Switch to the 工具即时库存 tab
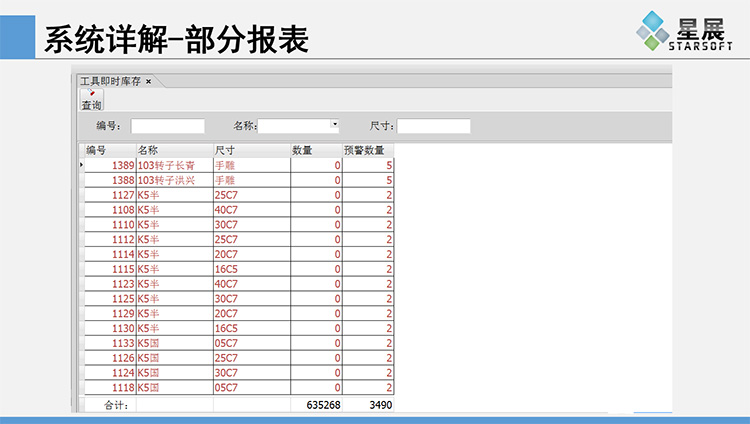Image resolution: width=750 pixels, height=424 pixels. click(x=110, y=81)
